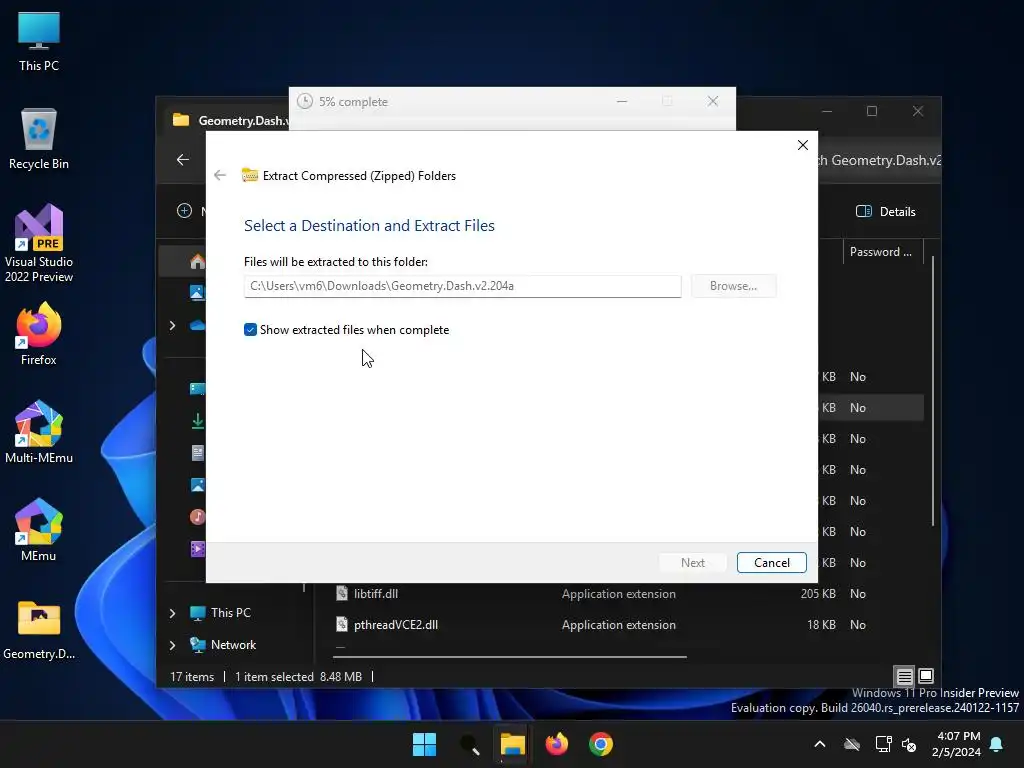Image resolution: width=1024 pixels, height=768 pixels.
Task: Show hidden system tray icons
Action: coord(820,744)
